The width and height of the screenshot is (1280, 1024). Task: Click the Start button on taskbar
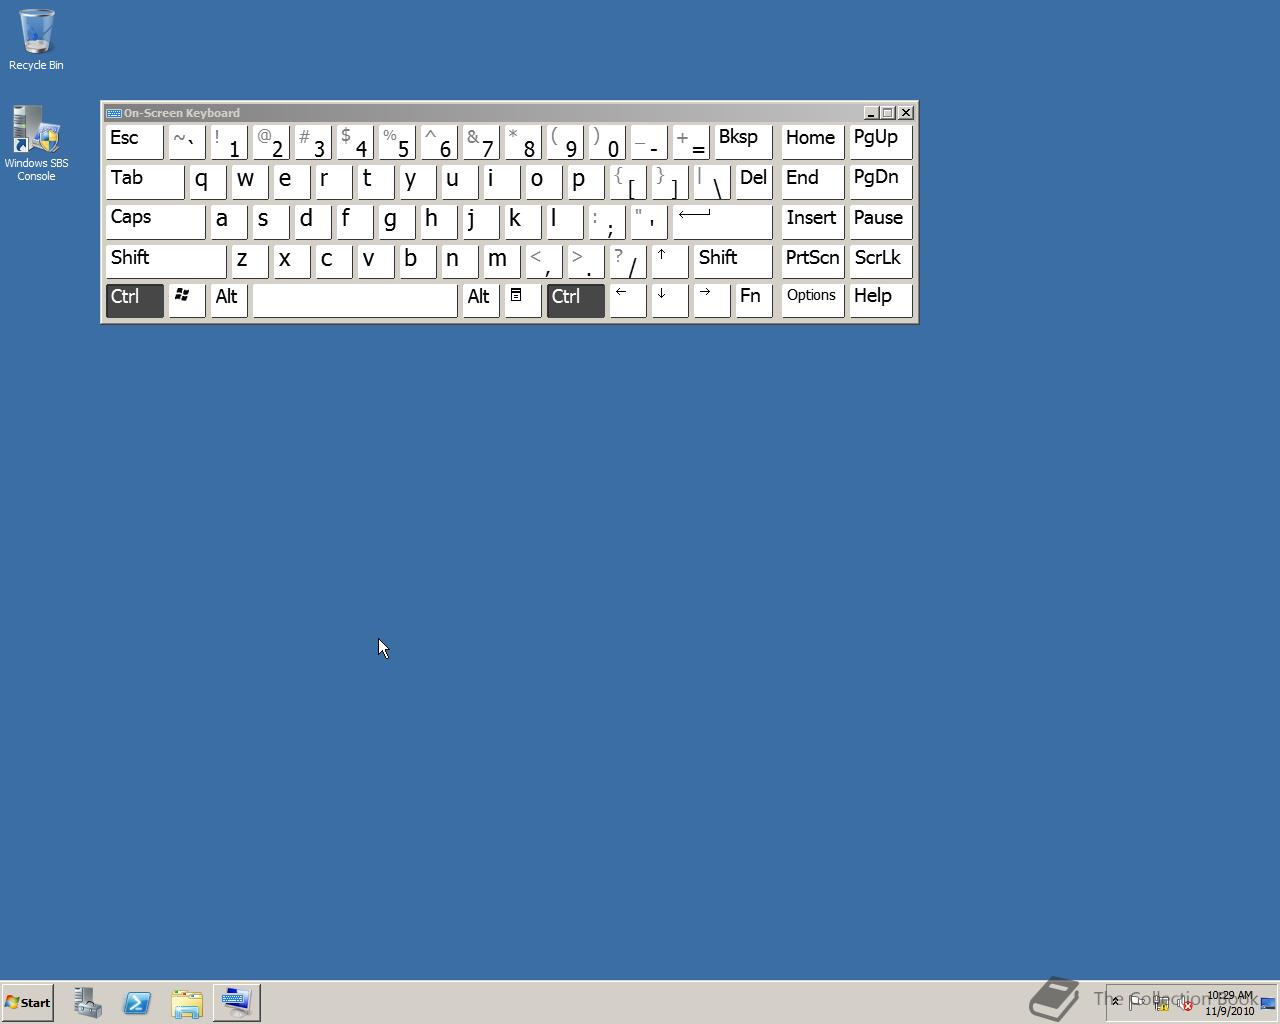click(27, 1002)
